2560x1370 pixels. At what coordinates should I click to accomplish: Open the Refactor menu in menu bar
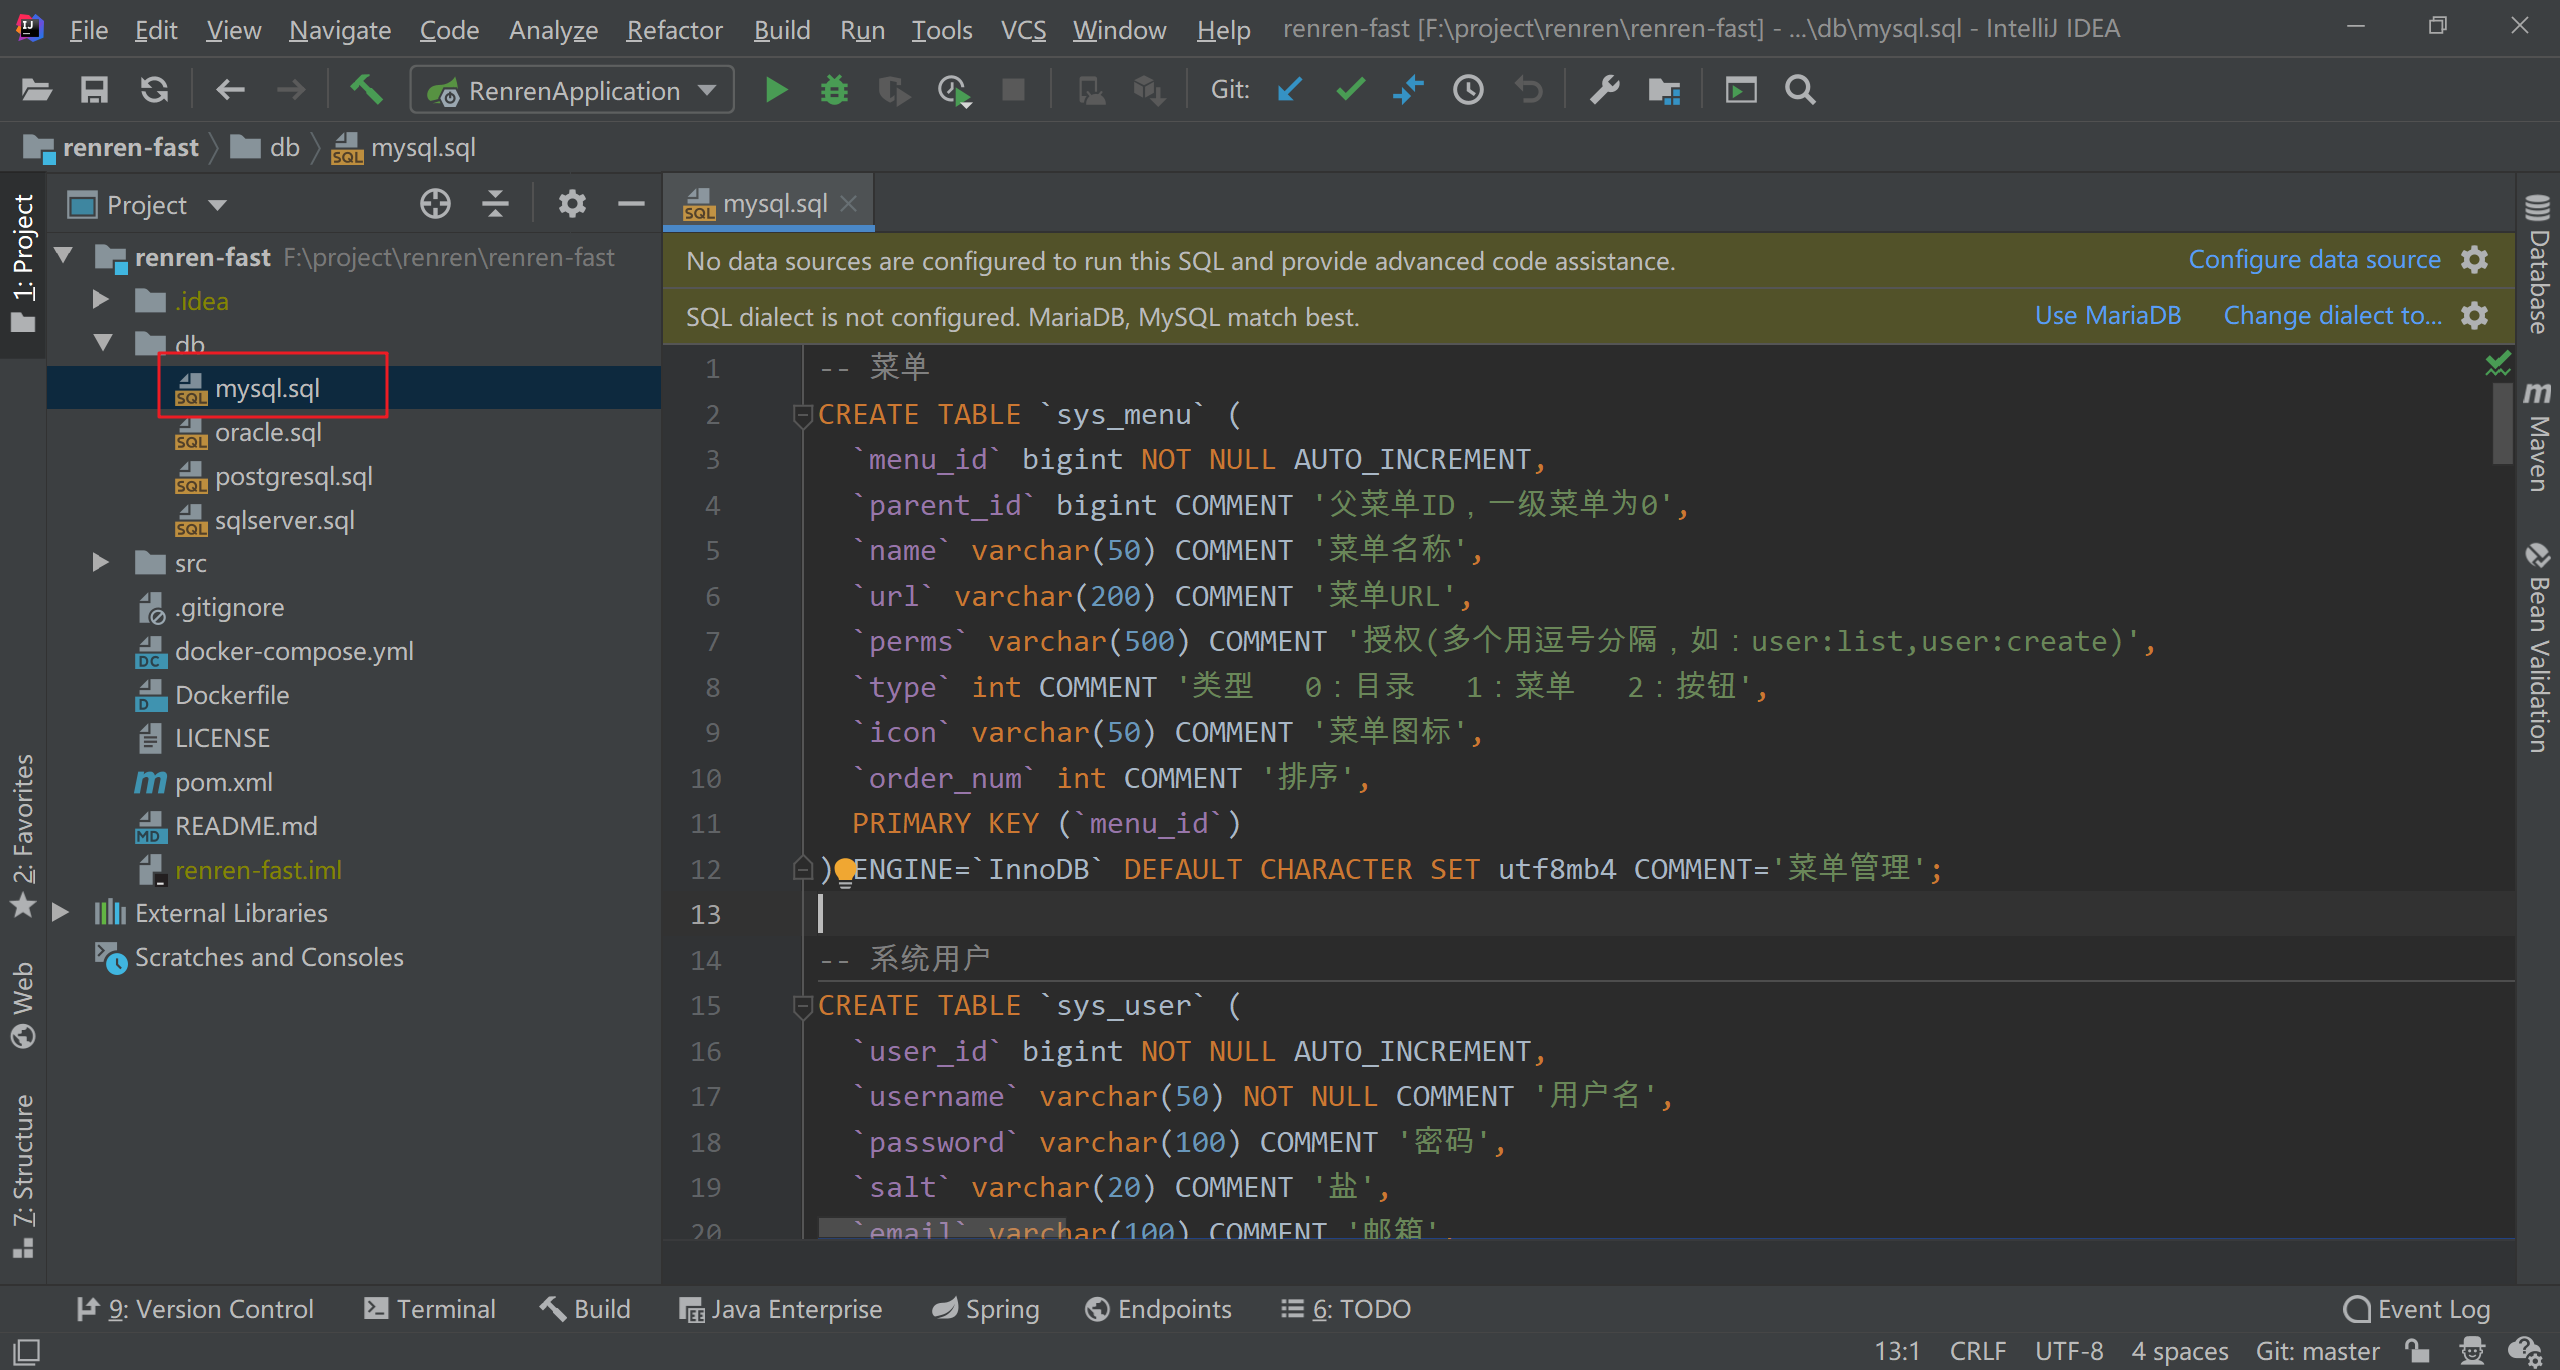coord(672,29)
